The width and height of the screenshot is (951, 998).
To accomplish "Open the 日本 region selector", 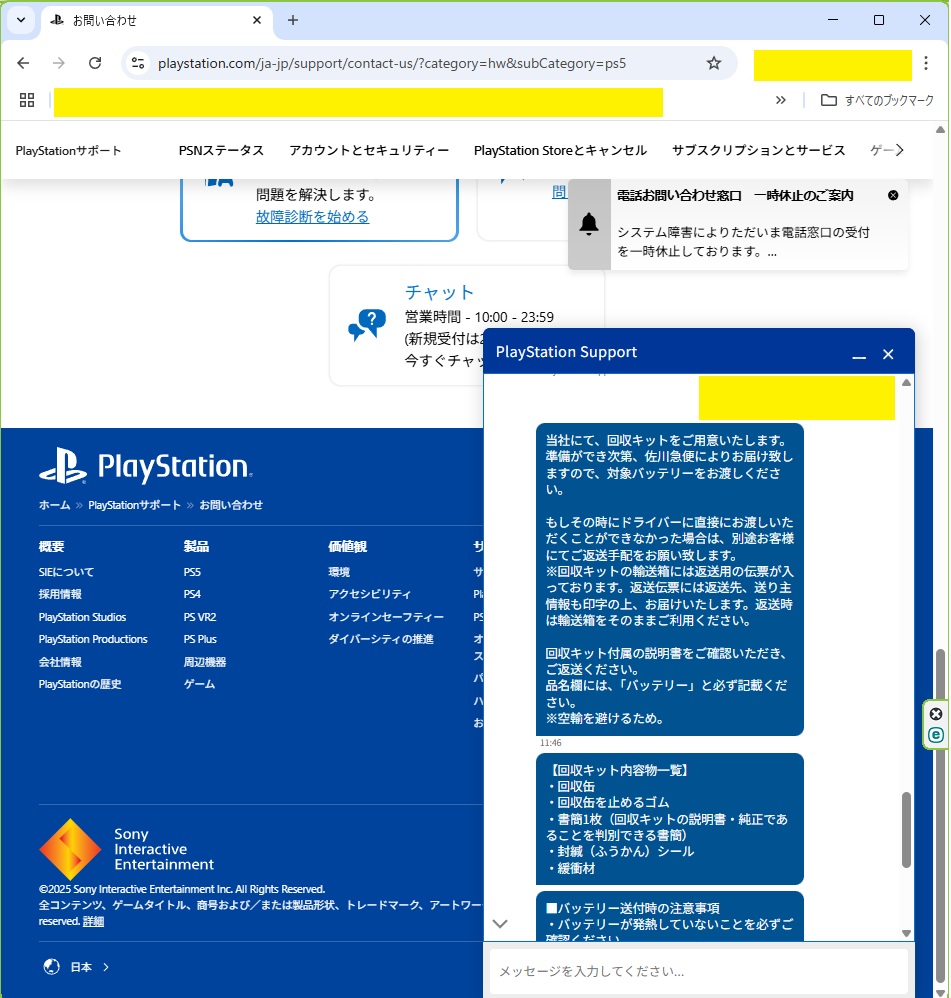I will pyautogui.click(x=78, y=967).
